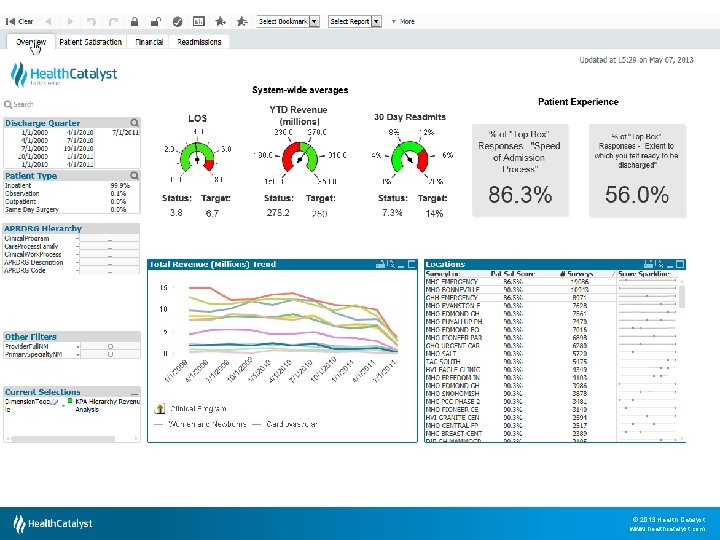Click the Score Sparkline column header
The image size is (720, 540).
644,274
